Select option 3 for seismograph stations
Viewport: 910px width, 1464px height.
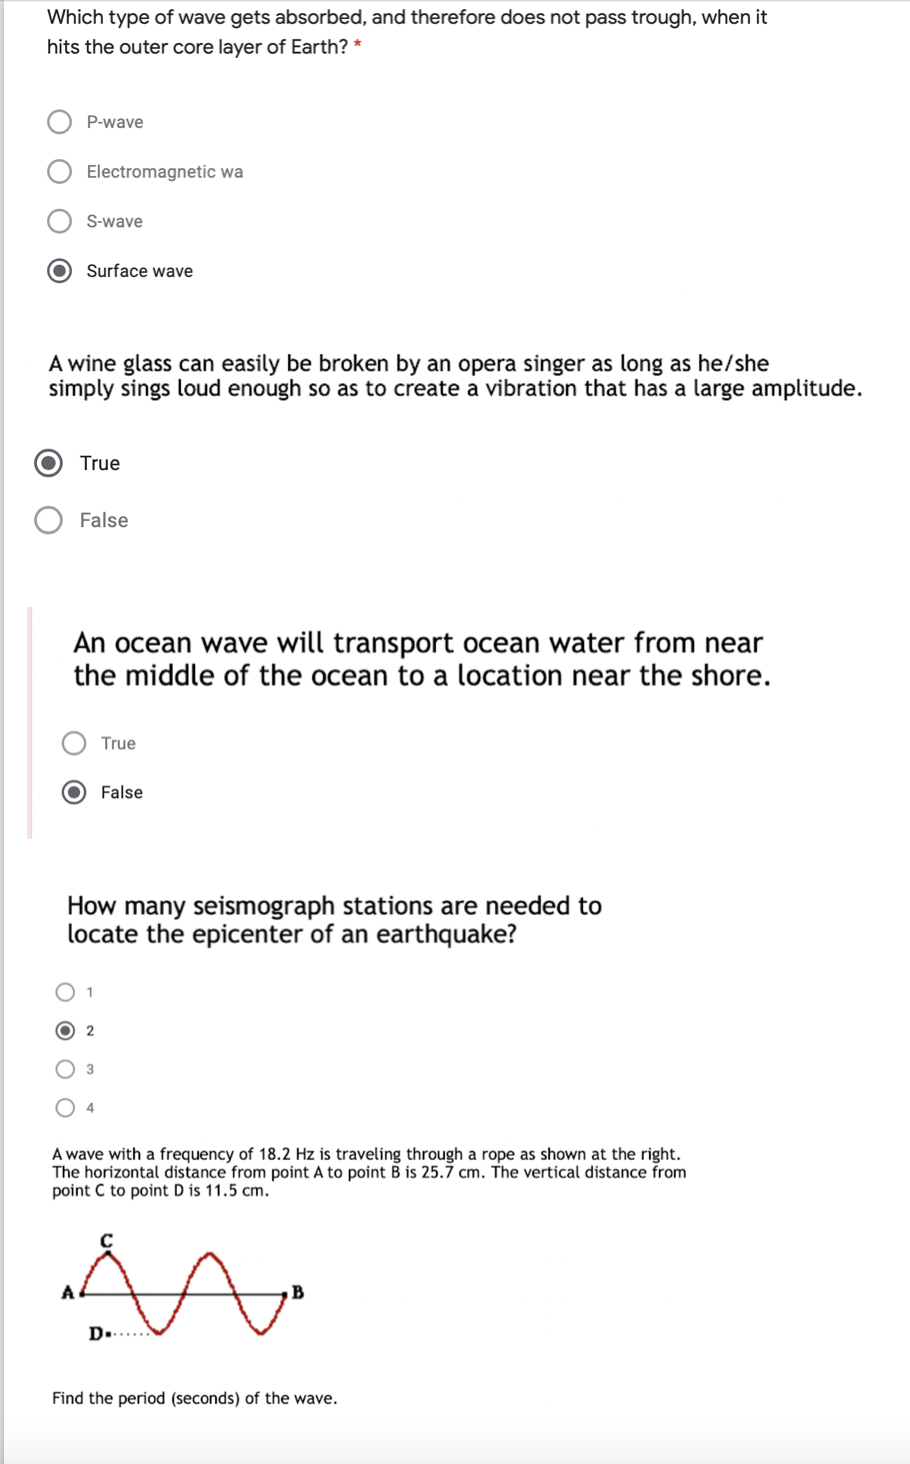click(x=64, y=1068)
